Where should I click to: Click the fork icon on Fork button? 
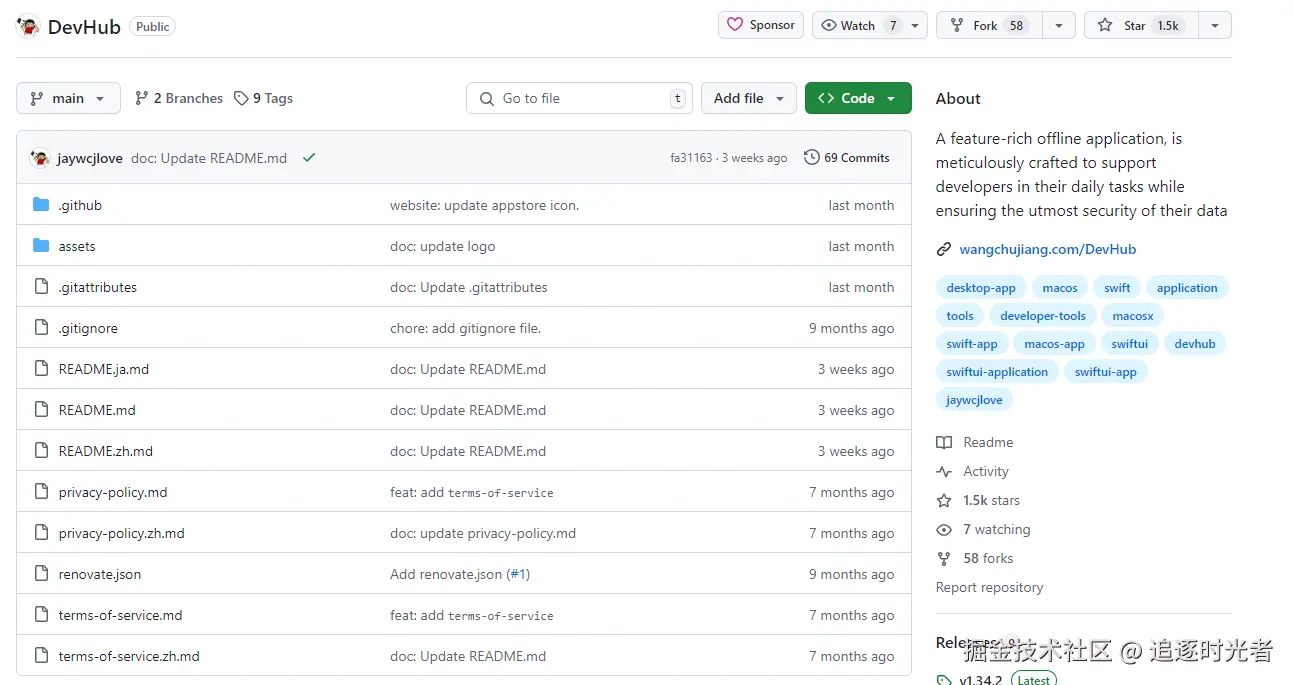[x=957, y=25]
